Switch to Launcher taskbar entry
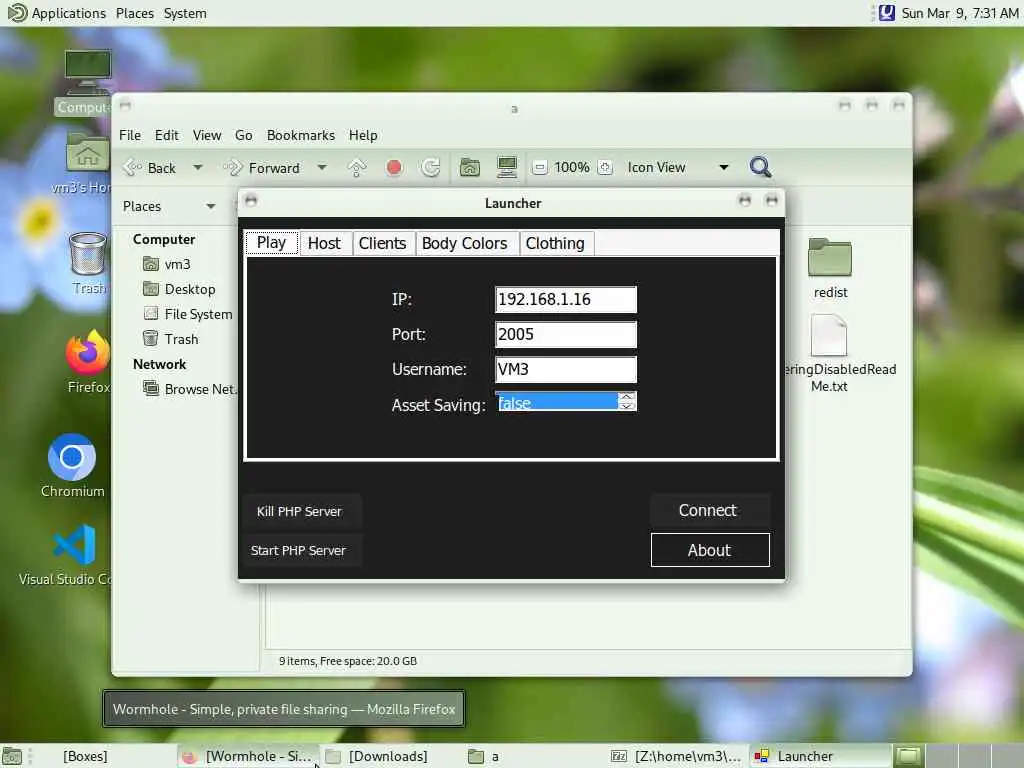Screen dimensions: 1024x768 click(820, 756)
